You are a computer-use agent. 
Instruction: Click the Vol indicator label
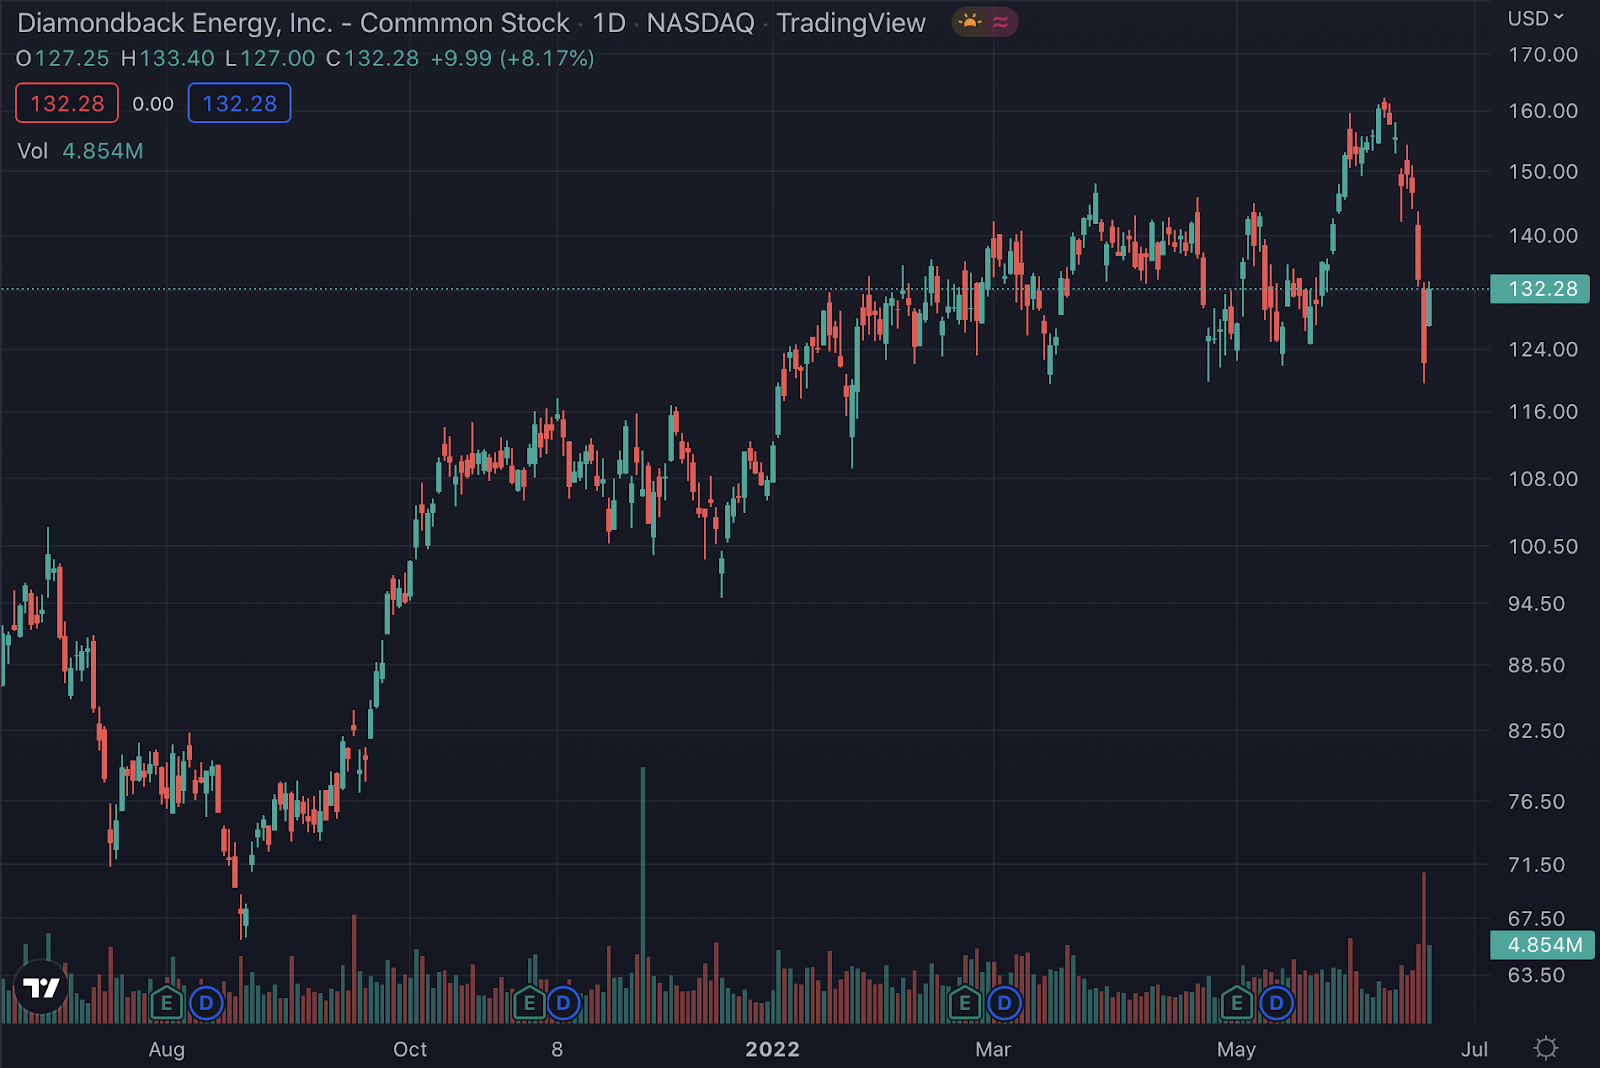coord(33,151)
